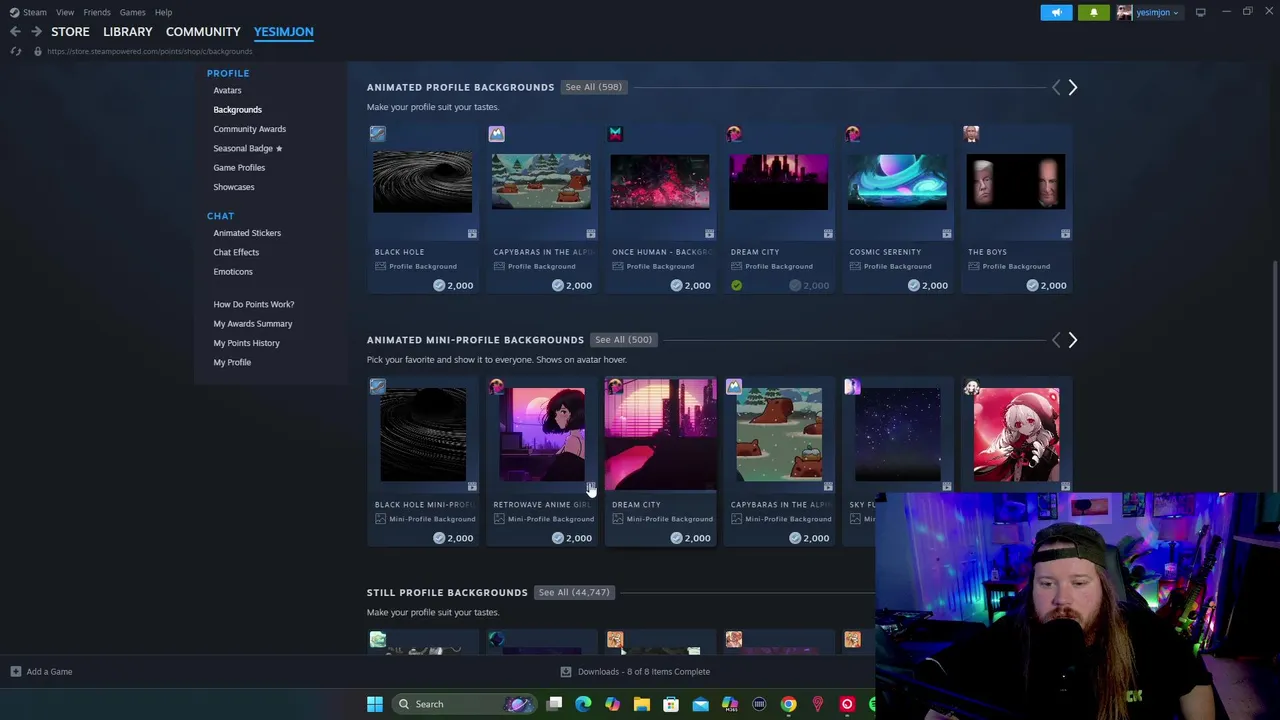1280x720 pixels.
Task: Open Showcases in the sidebar
Action: click(234, 187)
